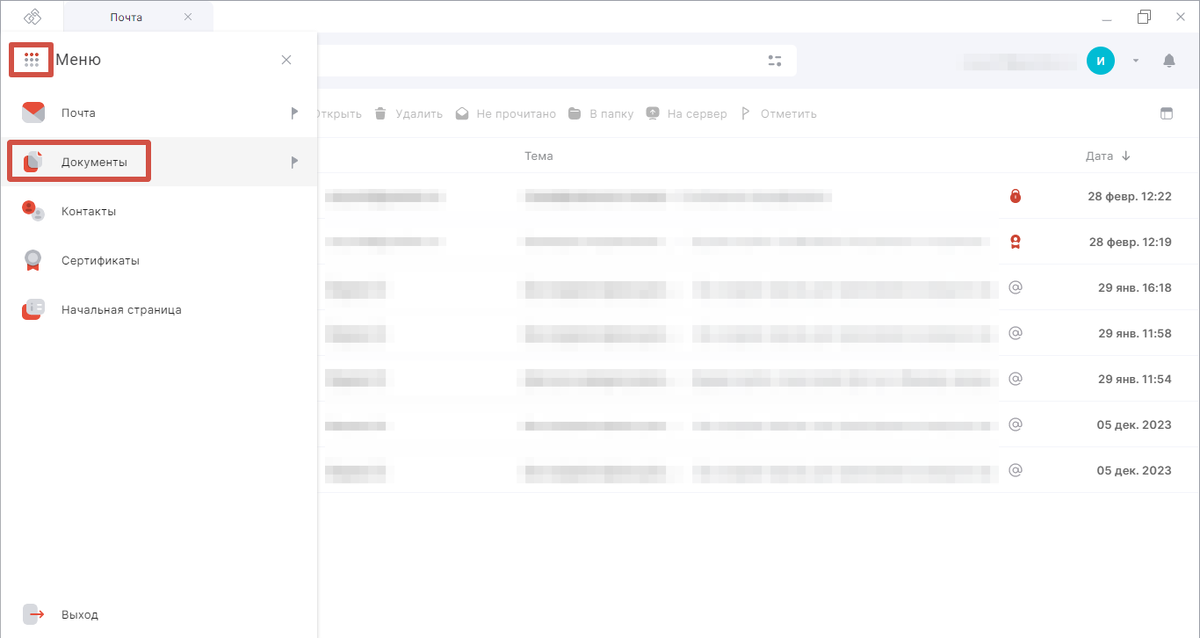
Task: Open Почта in the menu
Action: click(x=158, y=113)
